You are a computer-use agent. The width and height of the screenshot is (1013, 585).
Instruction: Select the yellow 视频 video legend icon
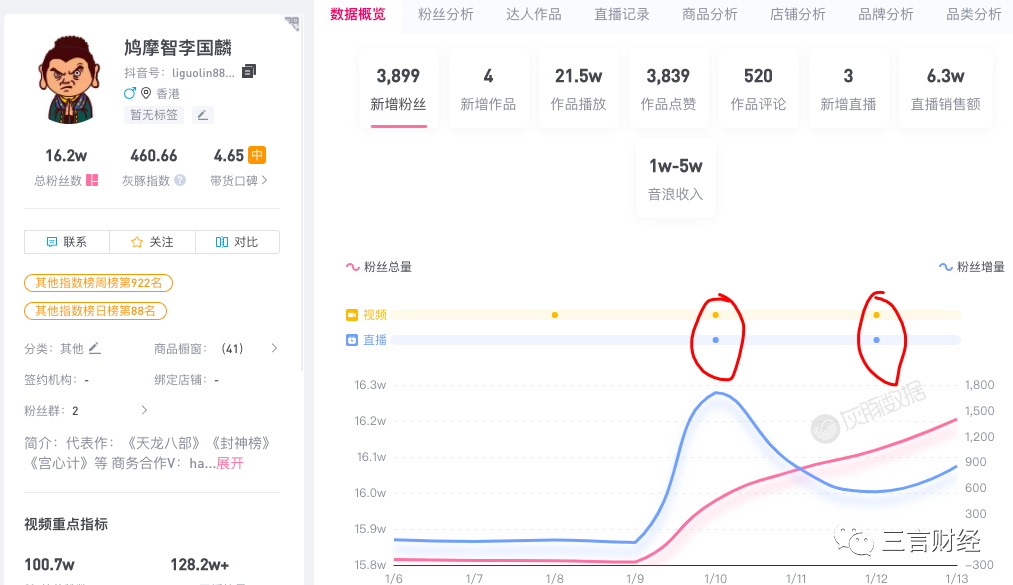tap(352, 314)
